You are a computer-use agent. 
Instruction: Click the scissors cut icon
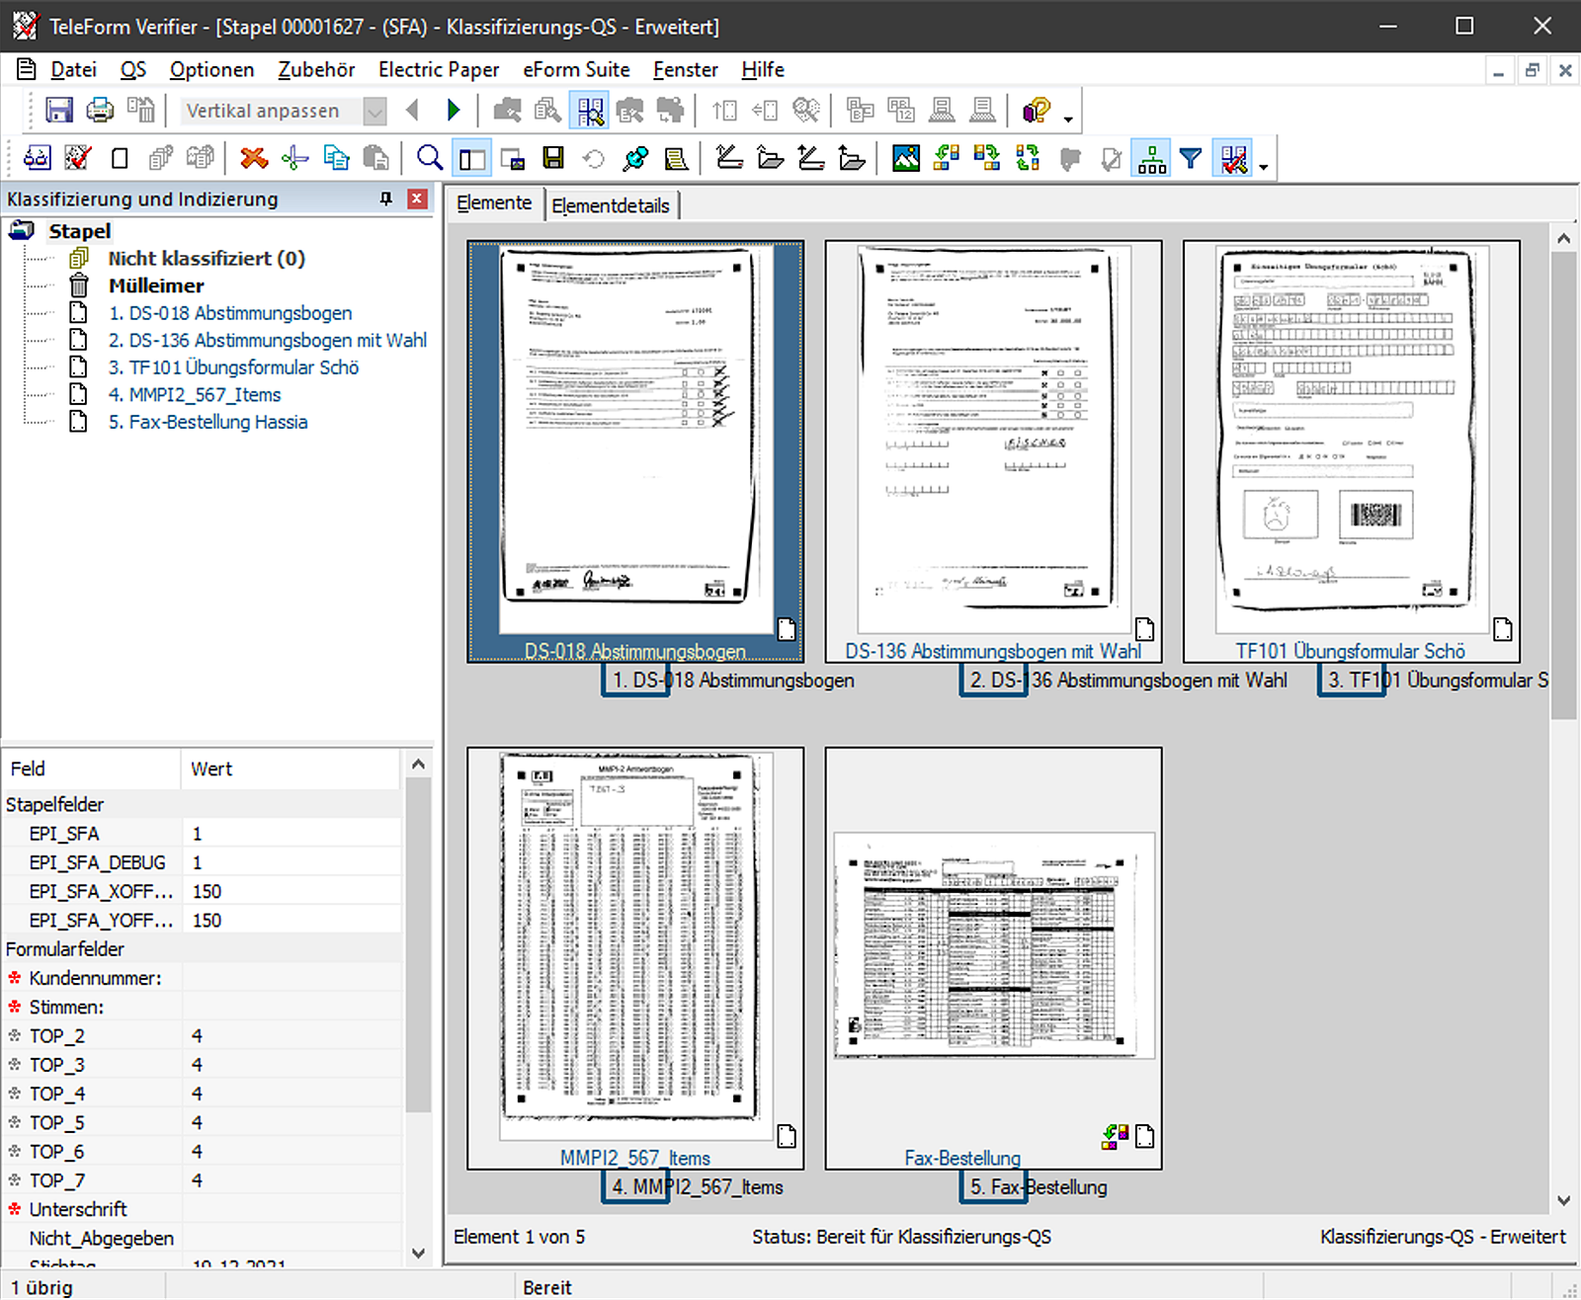click(295, 158)
